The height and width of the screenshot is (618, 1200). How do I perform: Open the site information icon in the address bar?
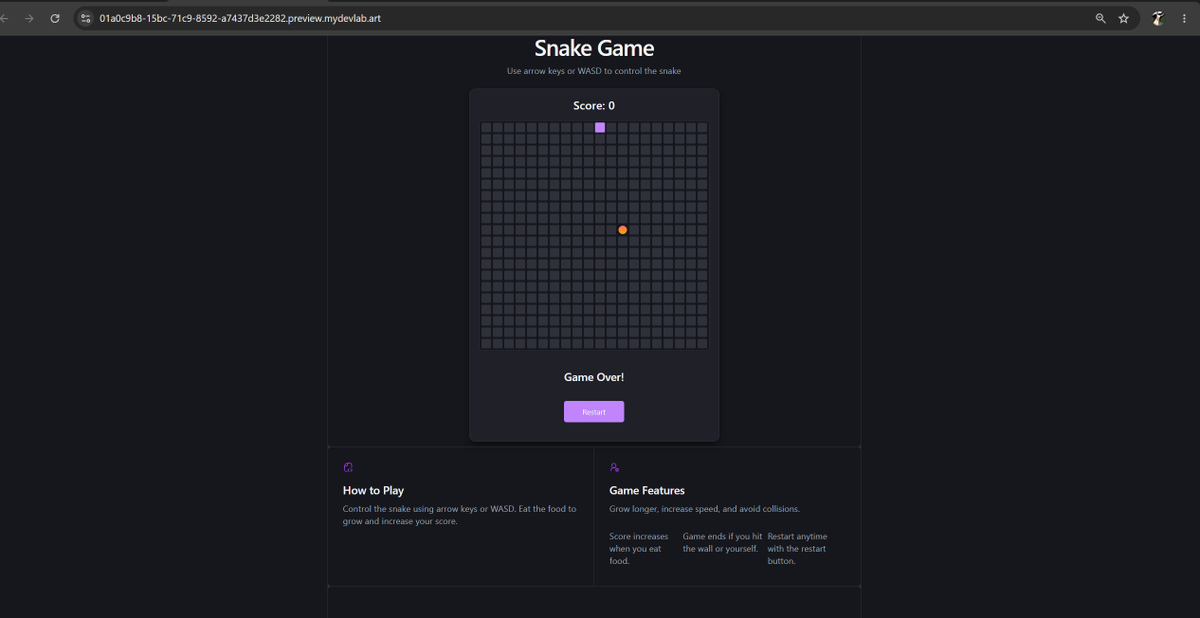tap(86, 18)
